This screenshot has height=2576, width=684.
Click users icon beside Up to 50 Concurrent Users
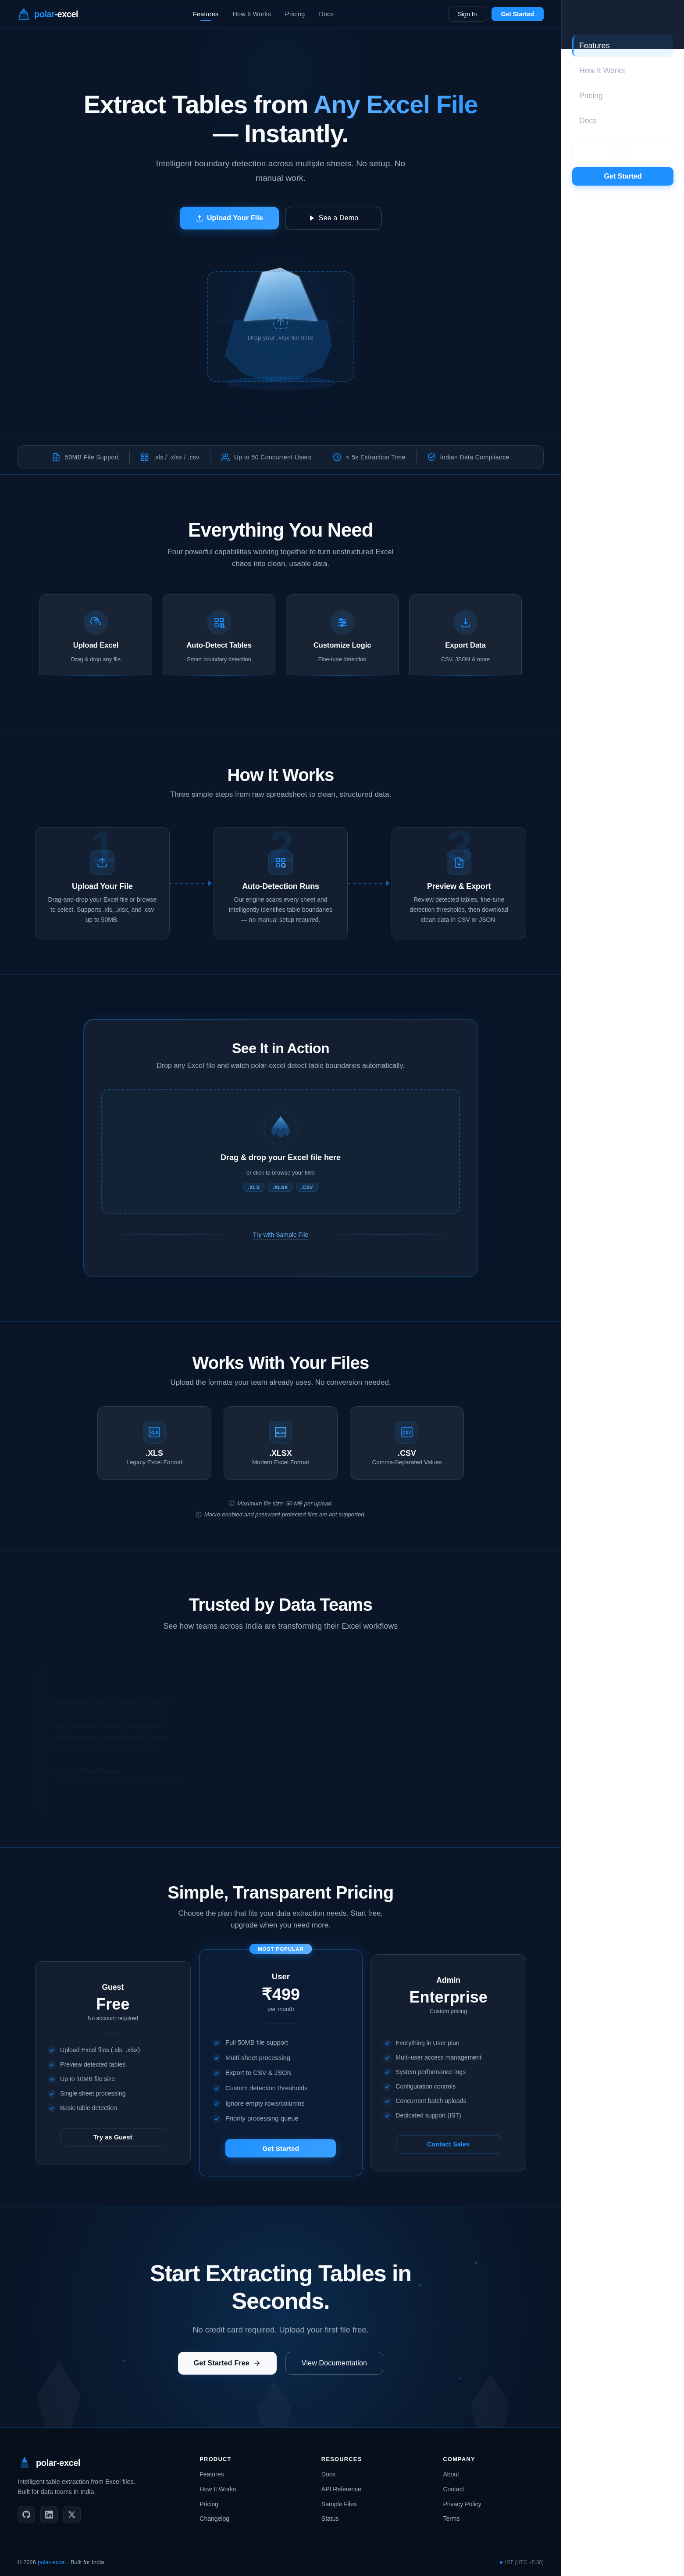[225, 457]
